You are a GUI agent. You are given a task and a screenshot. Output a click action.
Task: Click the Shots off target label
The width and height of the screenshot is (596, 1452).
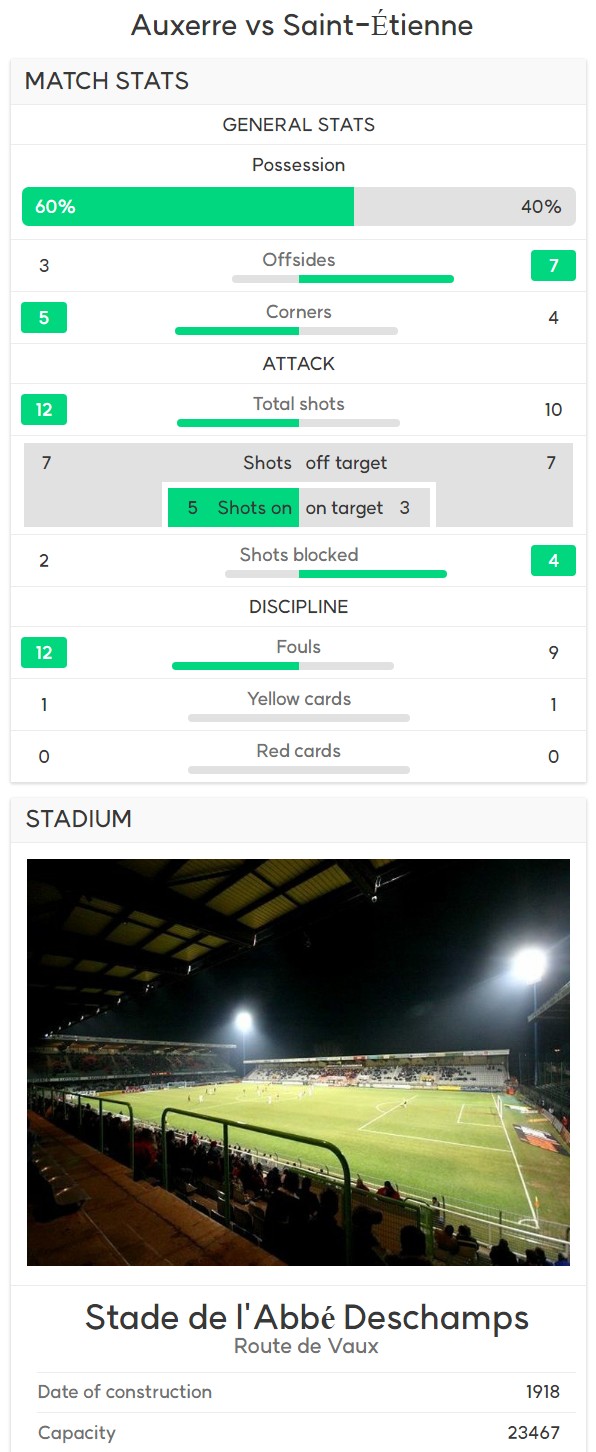tap(315, 463)
